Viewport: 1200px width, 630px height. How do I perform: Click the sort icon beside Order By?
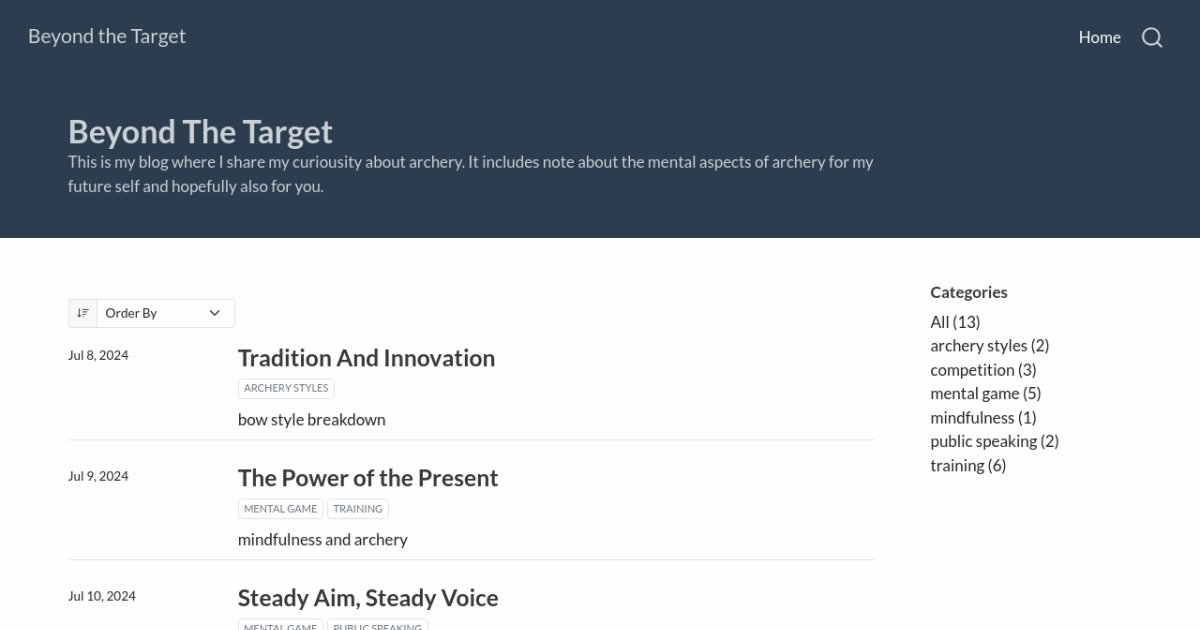83,312
